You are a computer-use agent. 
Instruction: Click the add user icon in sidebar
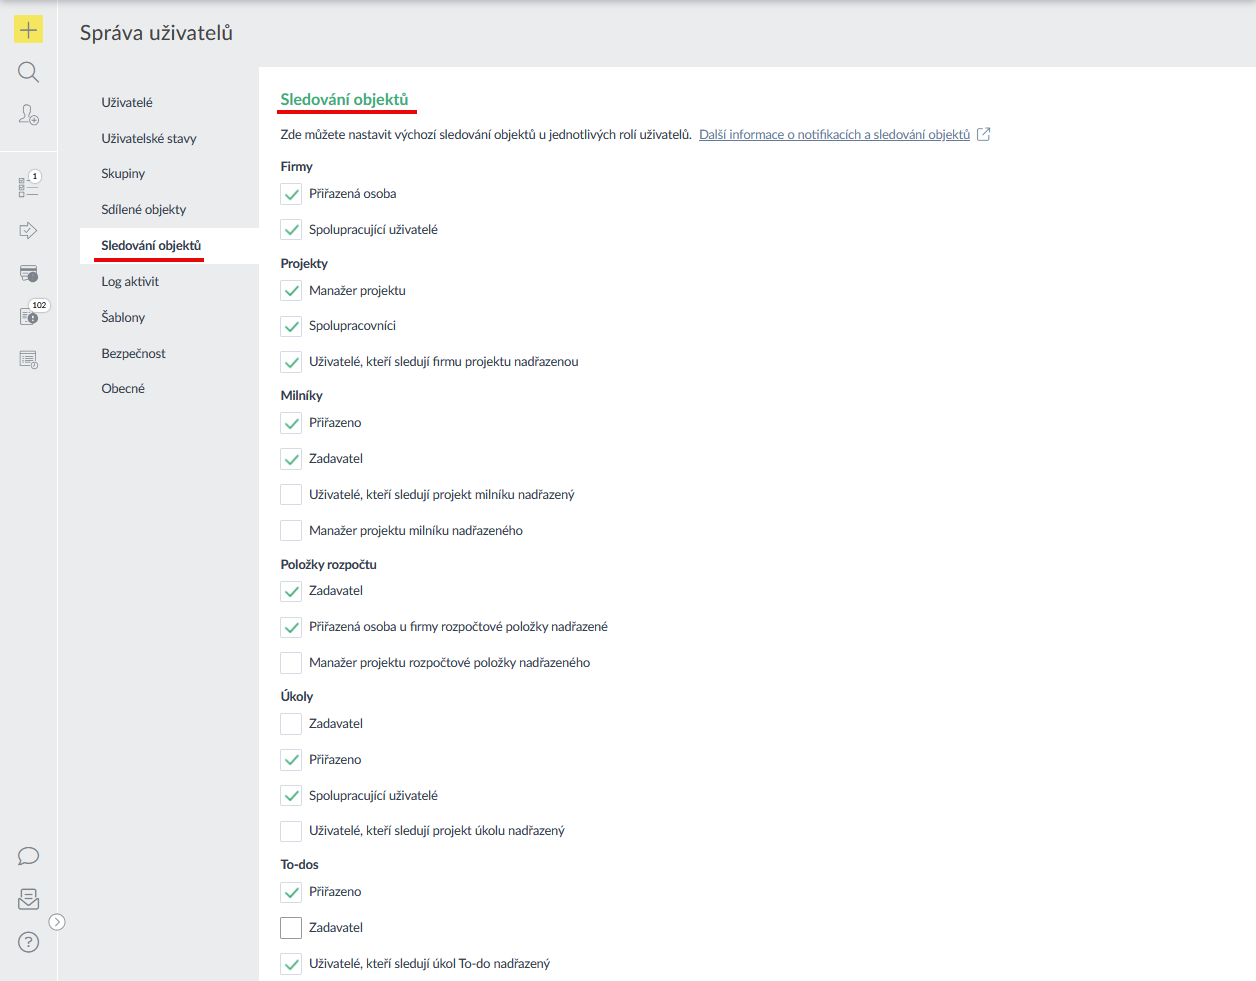click(x=28, y=115)
